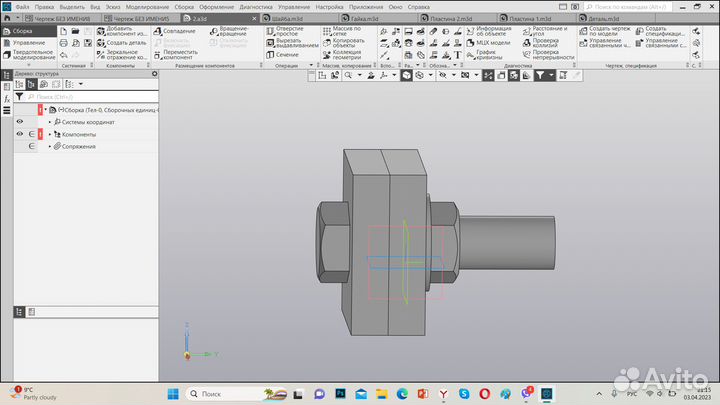Click the Управление toolbar set button
720x405 pixels.
click(28, 43)
